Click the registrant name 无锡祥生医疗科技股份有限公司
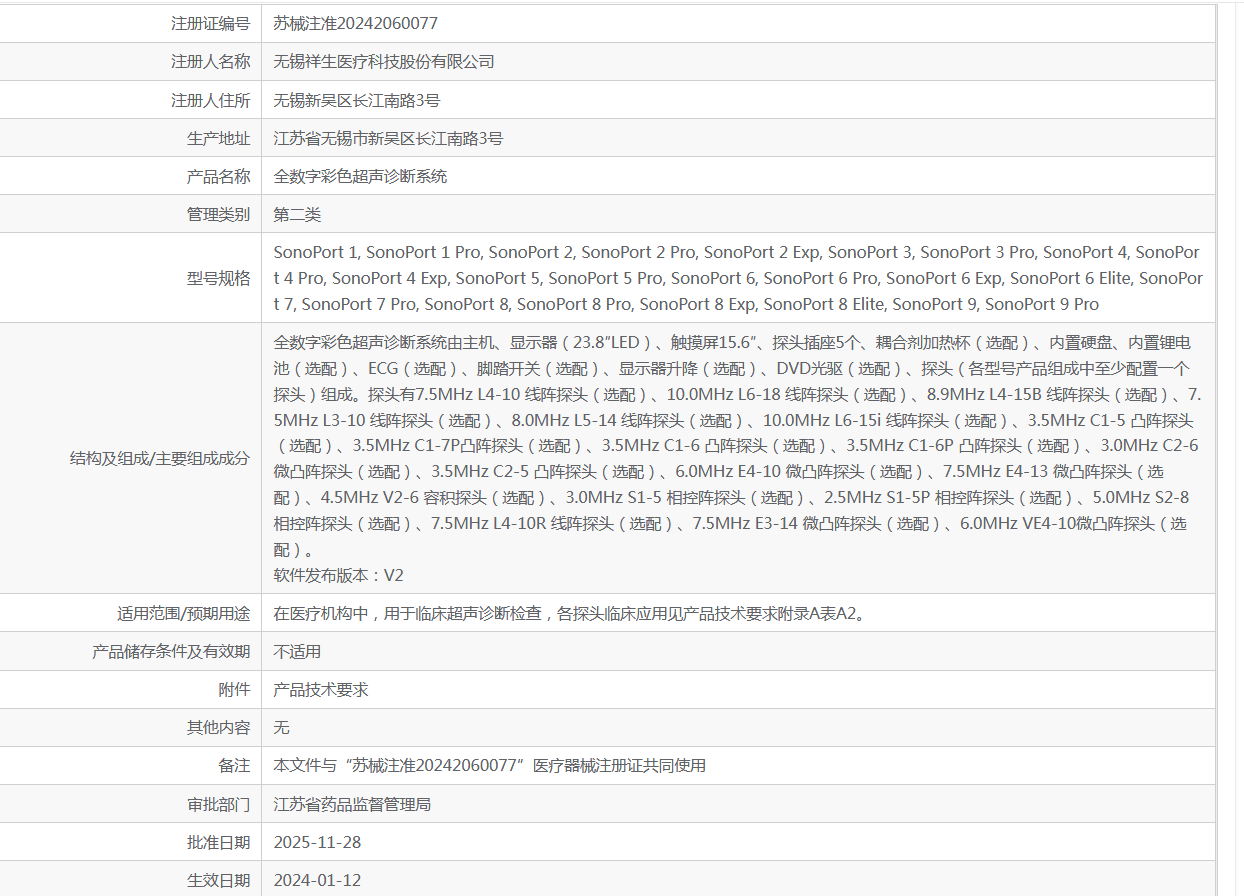The image size is (1244, 896). click(384, 62)
